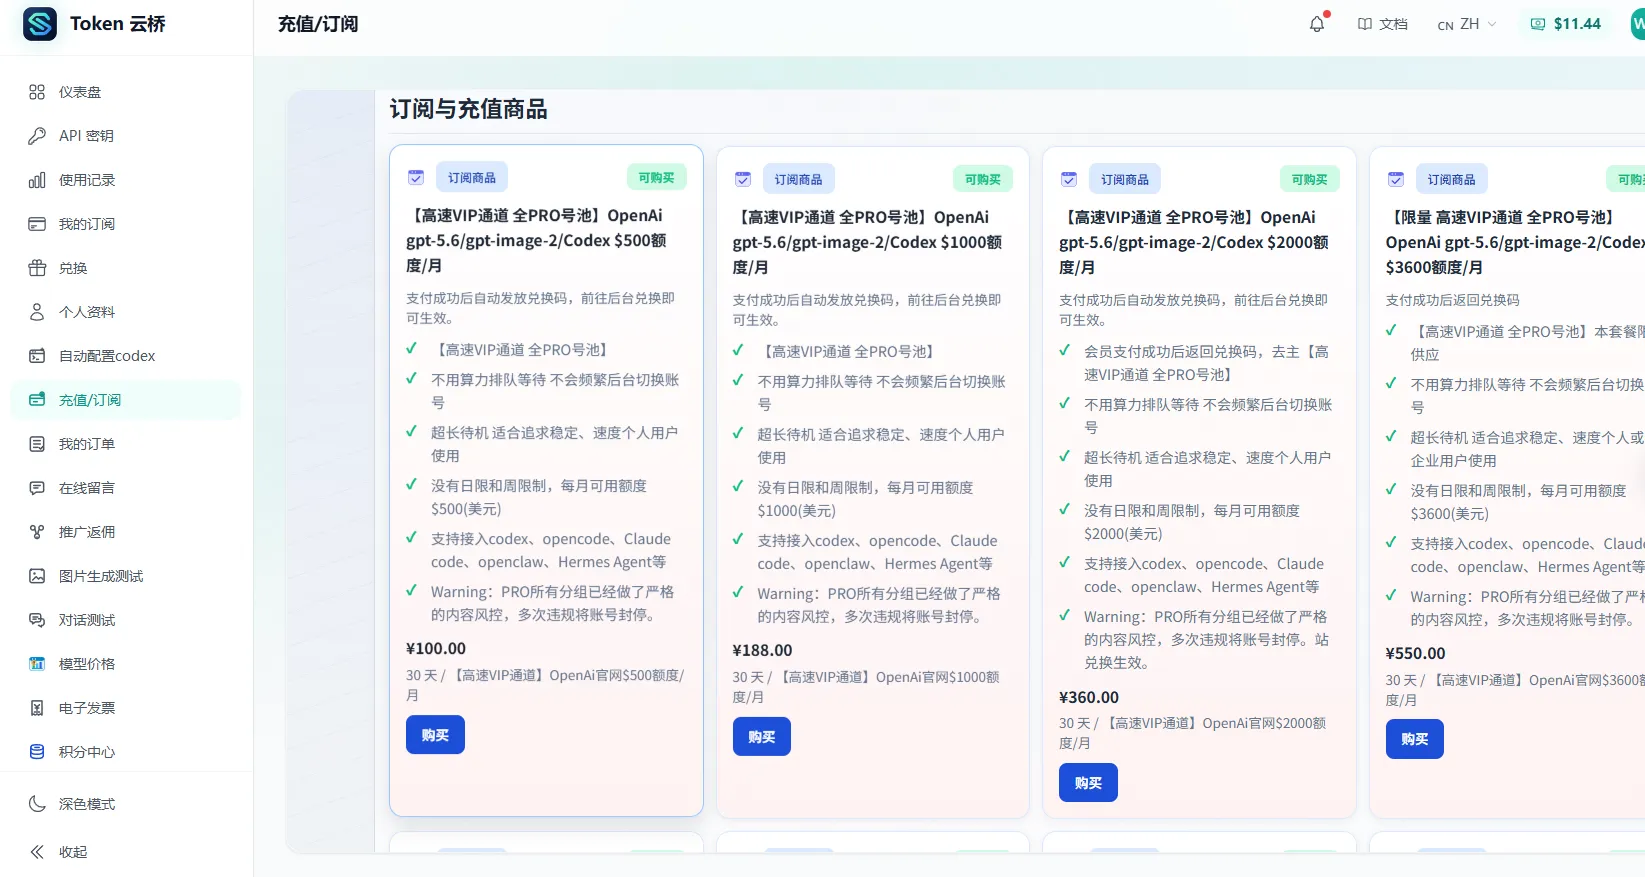Screen dimensions: 1645x877
Task: Open 推广返佣 referral page
Action: point(126,532)
